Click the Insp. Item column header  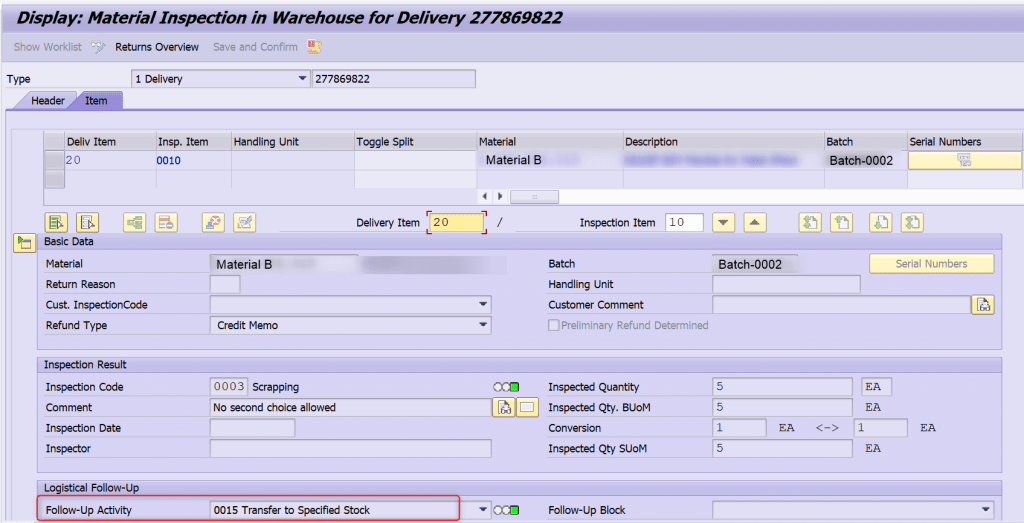pos(193,142)
